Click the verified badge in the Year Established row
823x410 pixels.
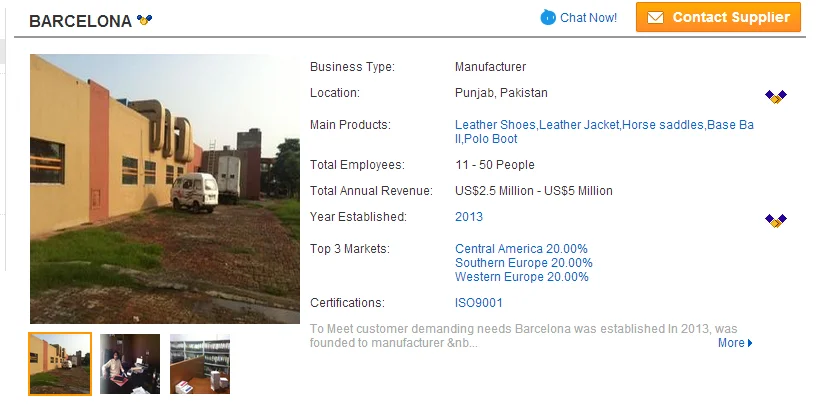[776, 220]
